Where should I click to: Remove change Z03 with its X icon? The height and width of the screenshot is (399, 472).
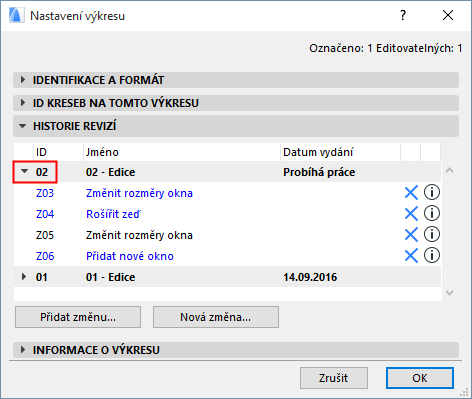click(411, 193)
